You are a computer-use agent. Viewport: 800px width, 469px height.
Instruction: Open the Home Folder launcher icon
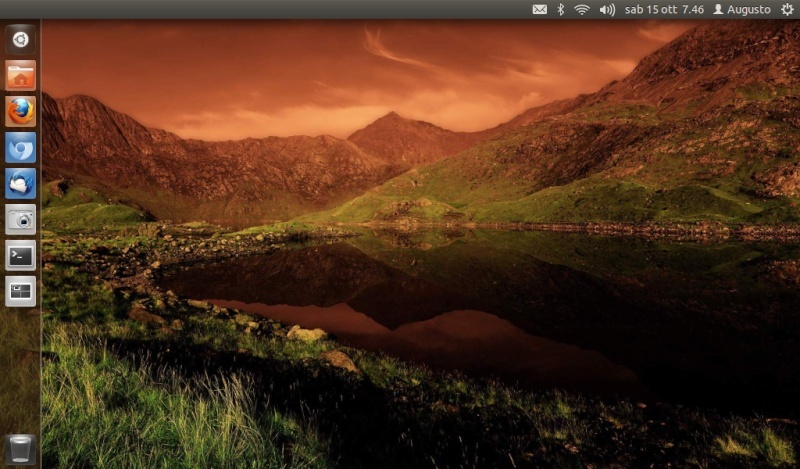click(x=20, y=75)
